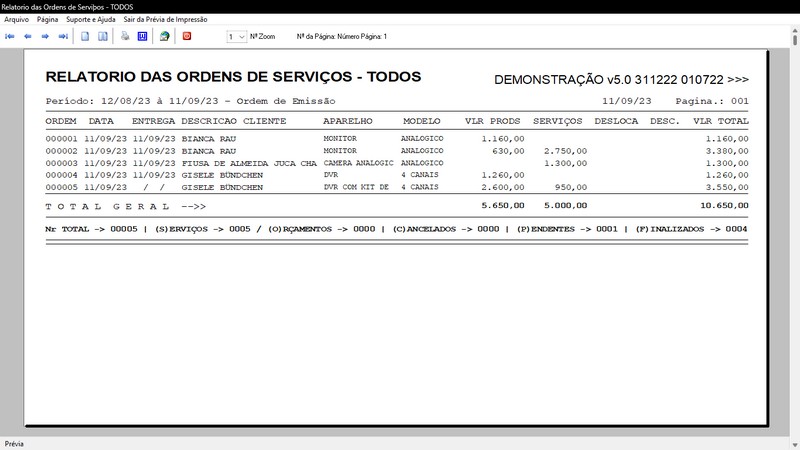
Task: Click the report title RELATORIO DAS ORDENS DE SERVIÇOS
Action: pos(199,77)
